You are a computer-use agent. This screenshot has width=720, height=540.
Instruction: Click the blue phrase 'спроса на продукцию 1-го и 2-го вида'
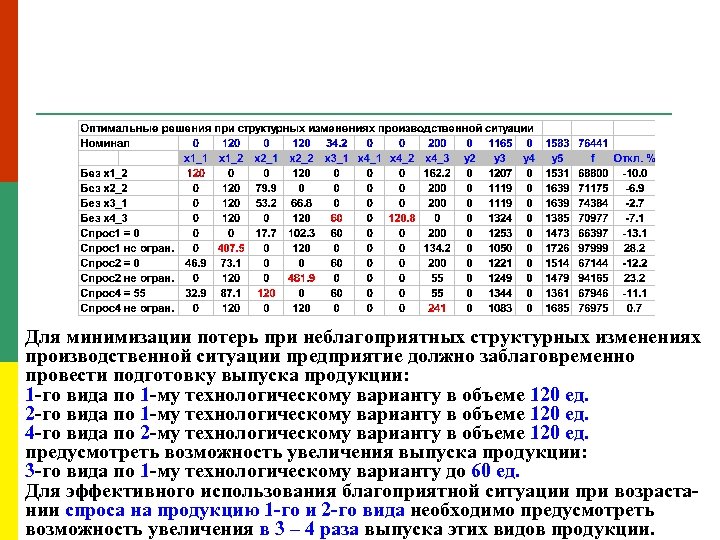tap(235, 510)
